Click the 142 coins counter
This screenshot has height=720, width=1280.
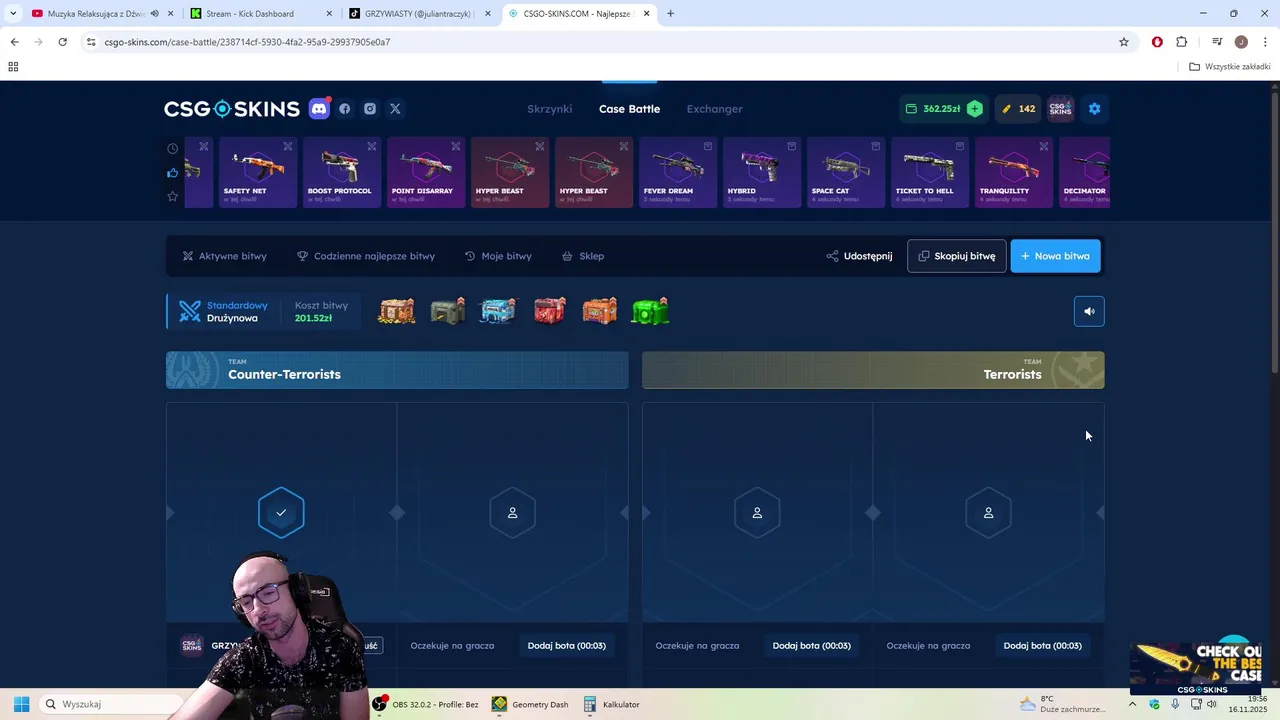1019,109
